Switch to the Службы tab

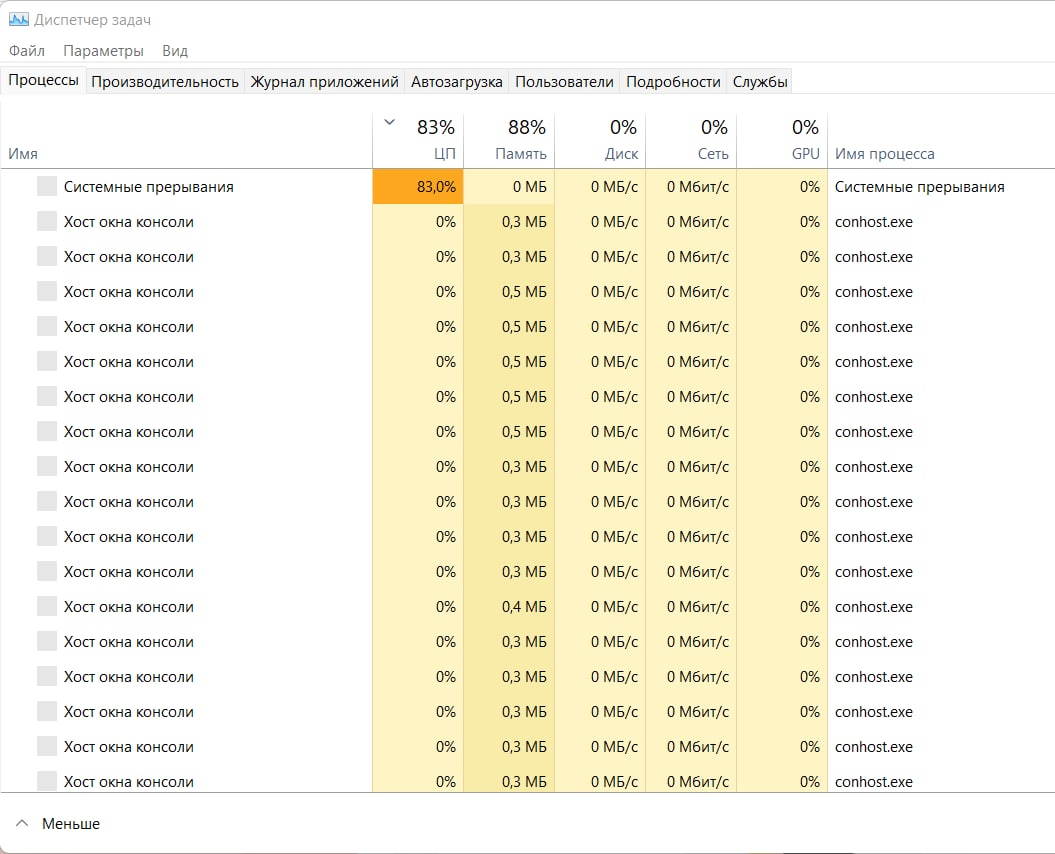pos(760,82)
